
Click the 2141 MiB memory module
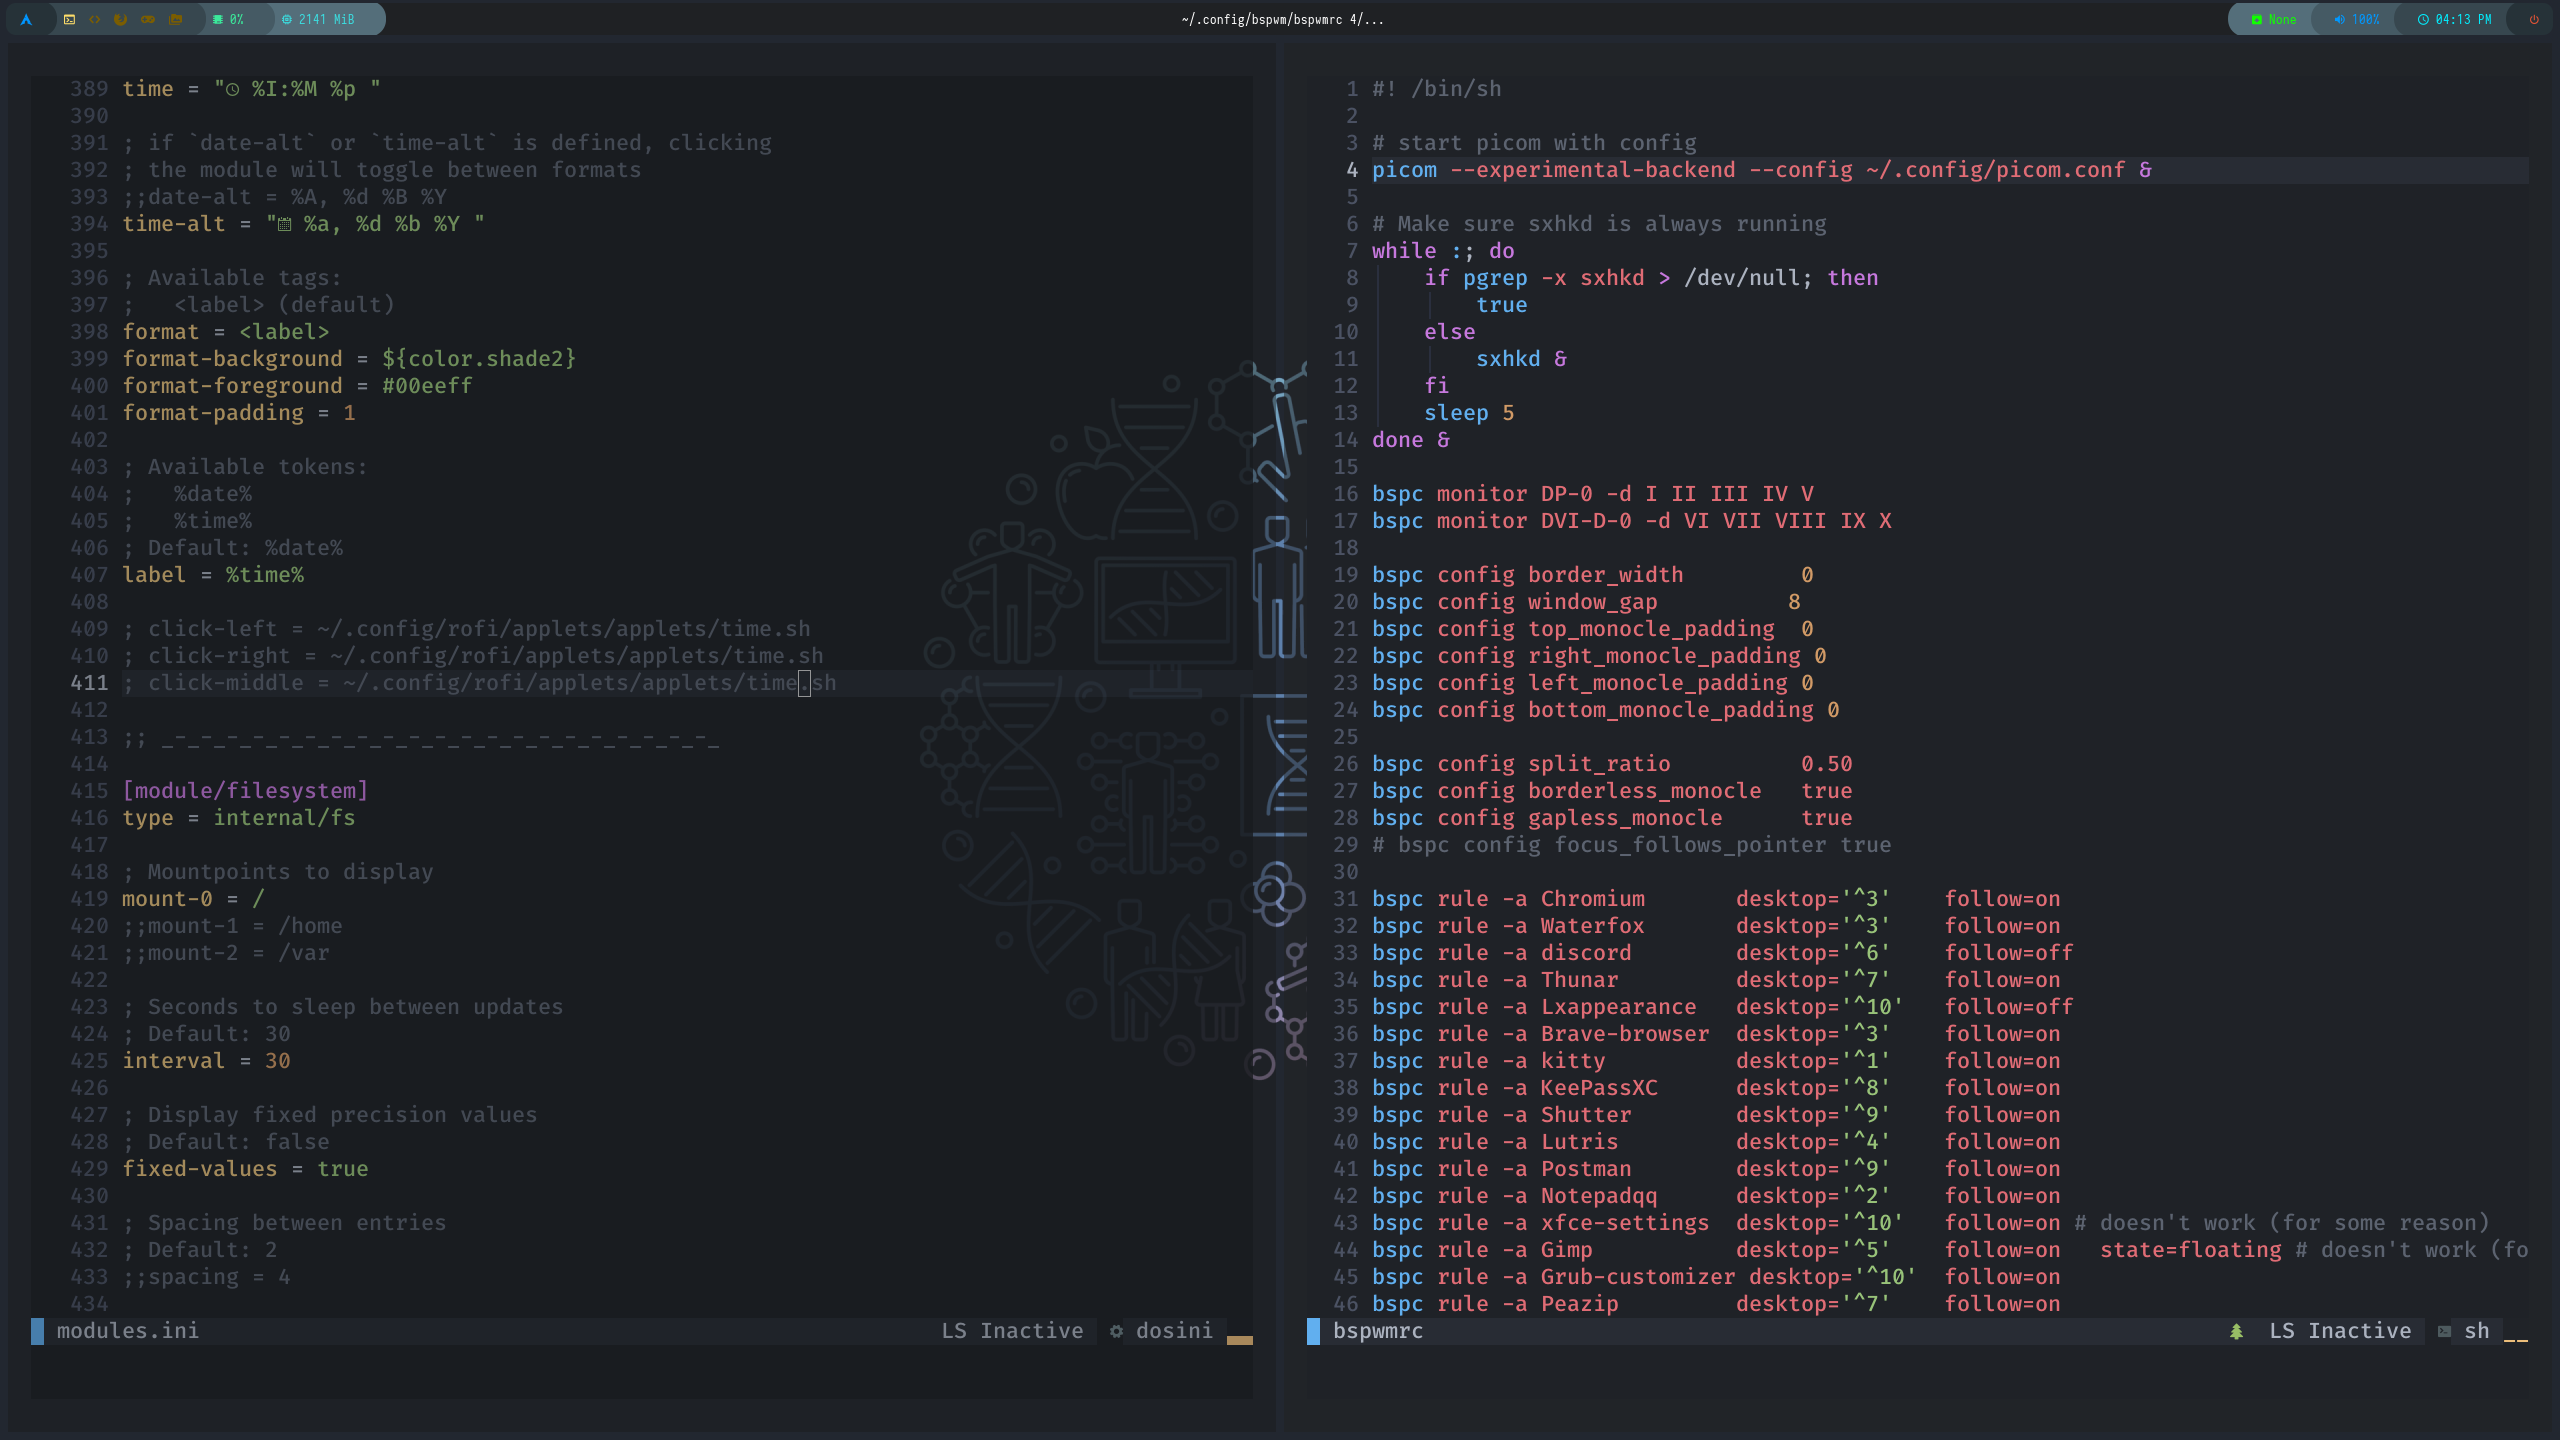click(x=318, y=19)
